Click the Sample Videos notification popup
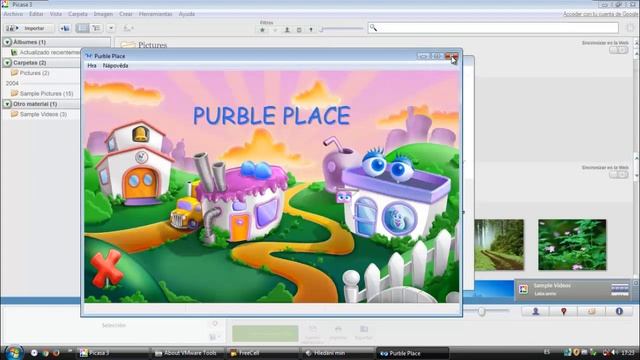 coord(573,289)
